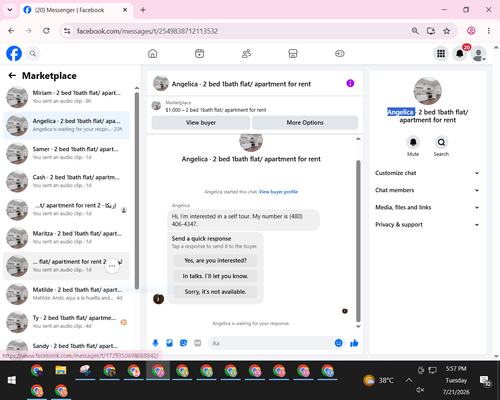The height and width of the screenshot is (400, 500).
Task: Open Windows Start menu
Action: click(12, 380)
